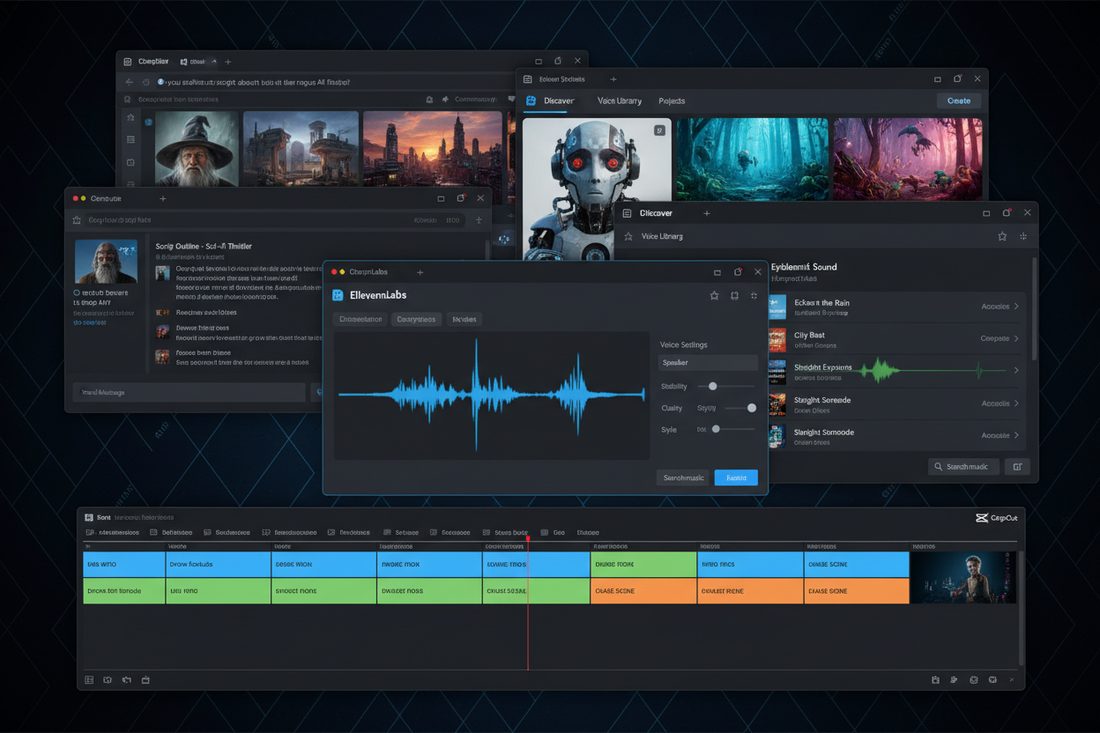Click the refresh icon beside the back arrow

tap(146, 82)
